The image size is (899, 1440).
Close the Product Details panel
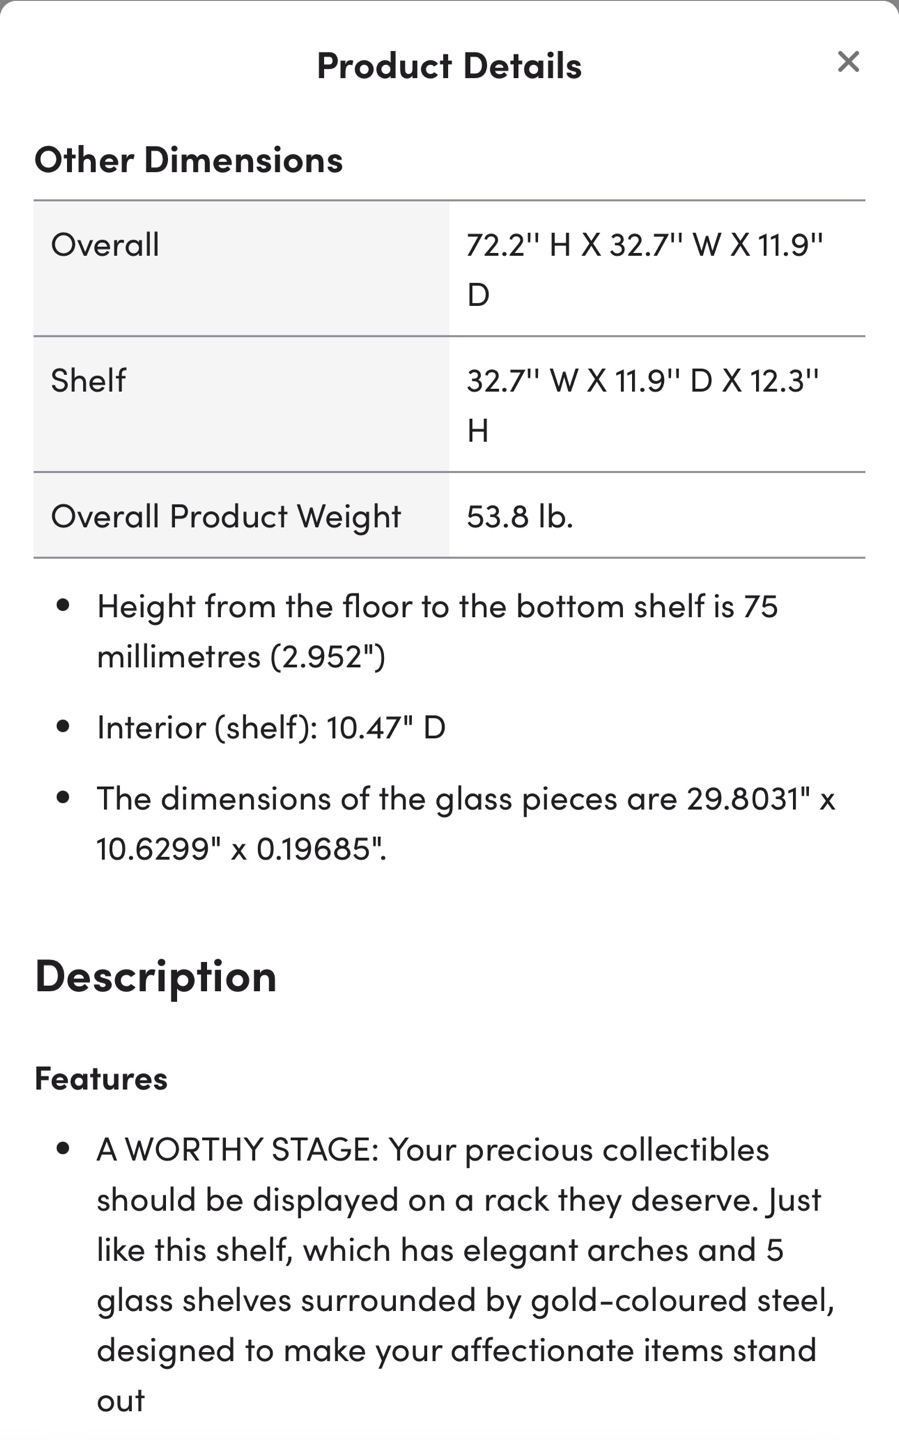tap(848, 62)
